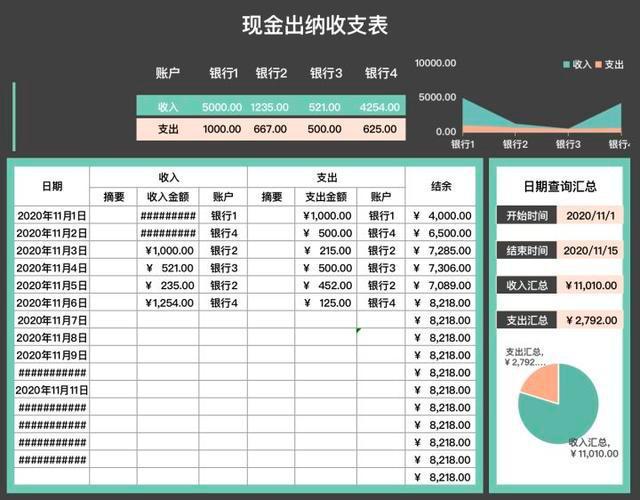This screenshot has width=640, height=500.
Task: Select income amount ¥521.00 on 2020年11月4日
Action: [x=168, y=268]
